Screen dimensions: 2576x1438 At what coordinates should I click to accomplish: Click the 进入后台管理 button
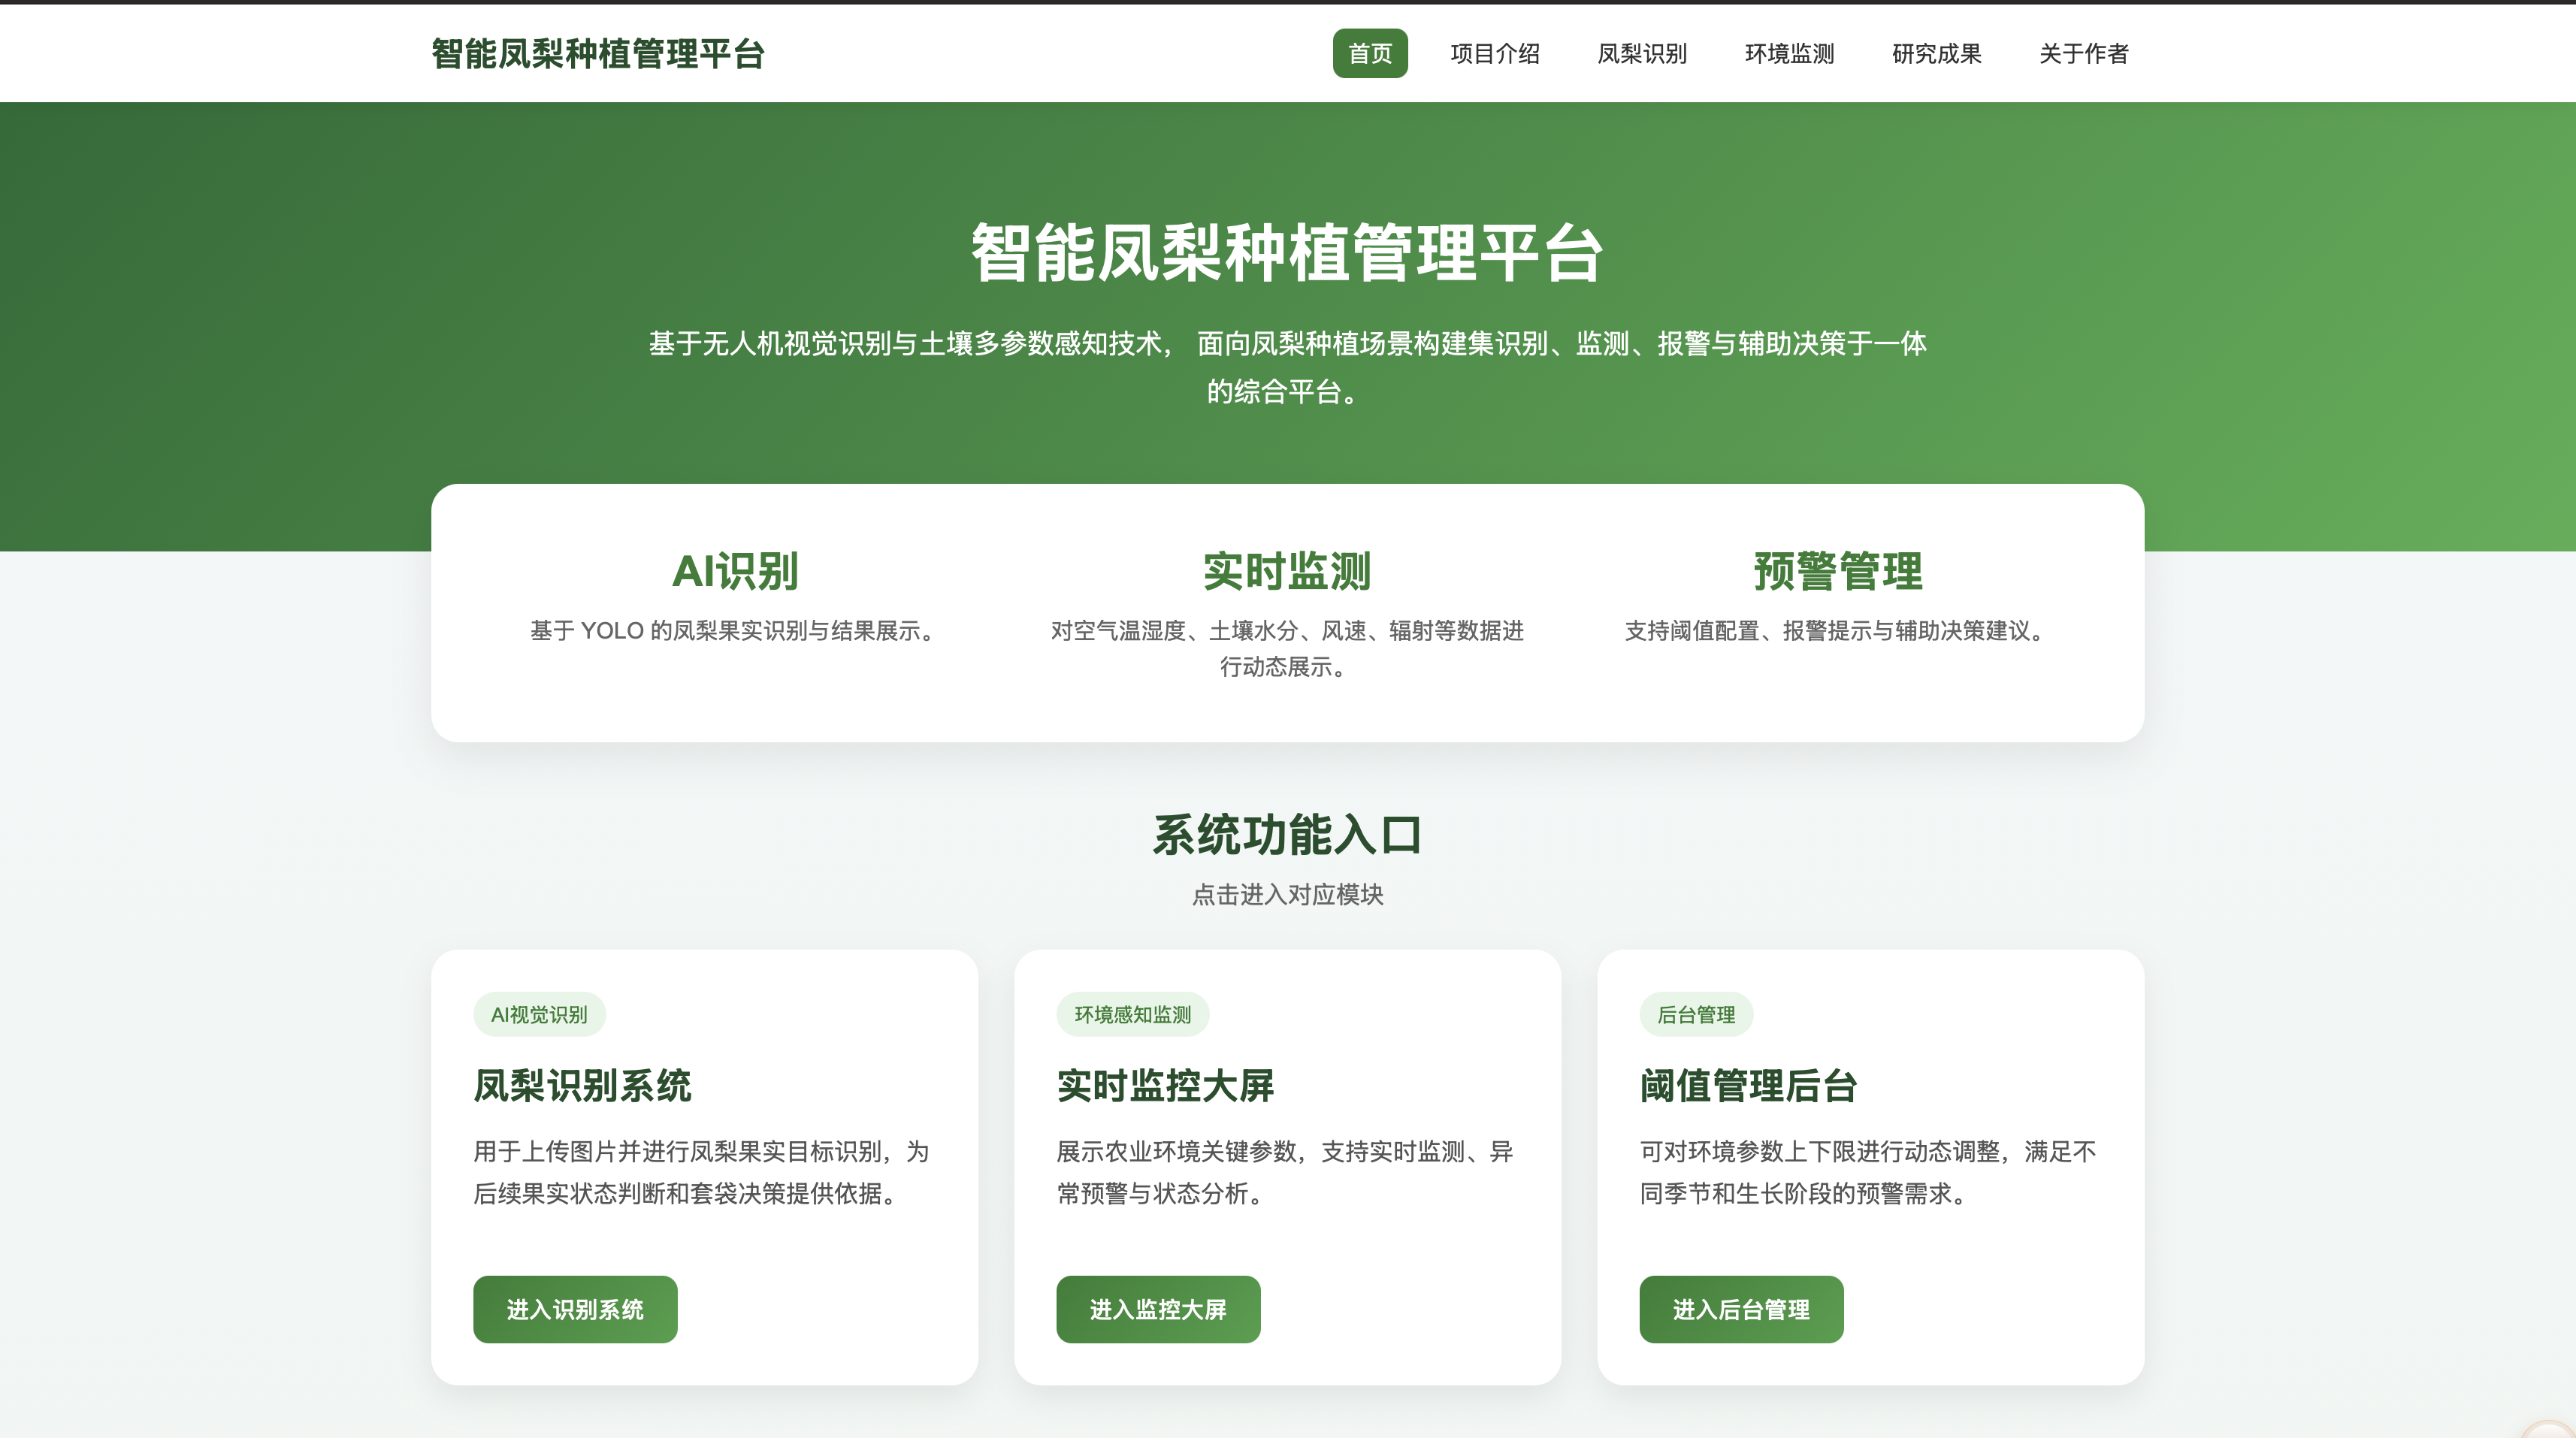[x=1741, y=1308]
